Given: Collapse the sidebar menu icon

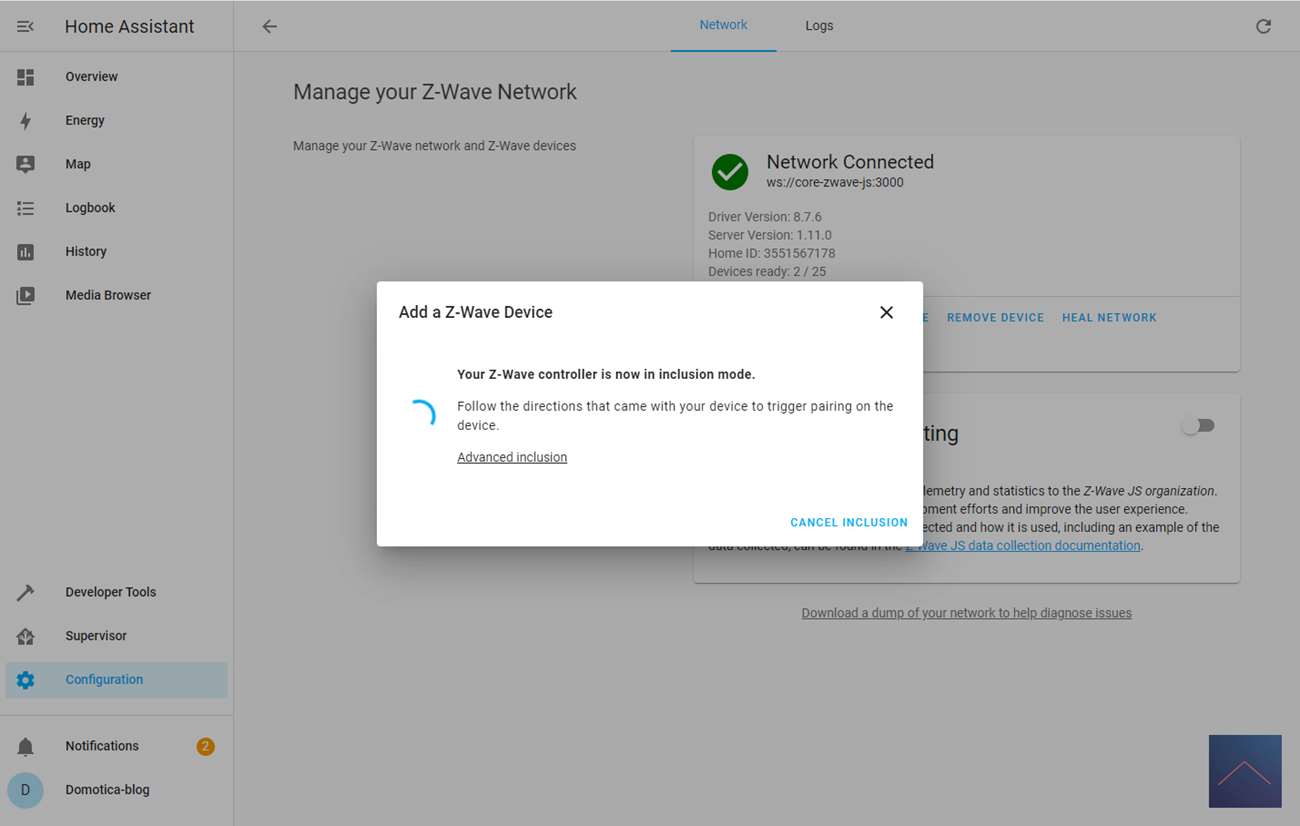Looking at the screenshot, I should pyautogui.click(x=26, y=27).
